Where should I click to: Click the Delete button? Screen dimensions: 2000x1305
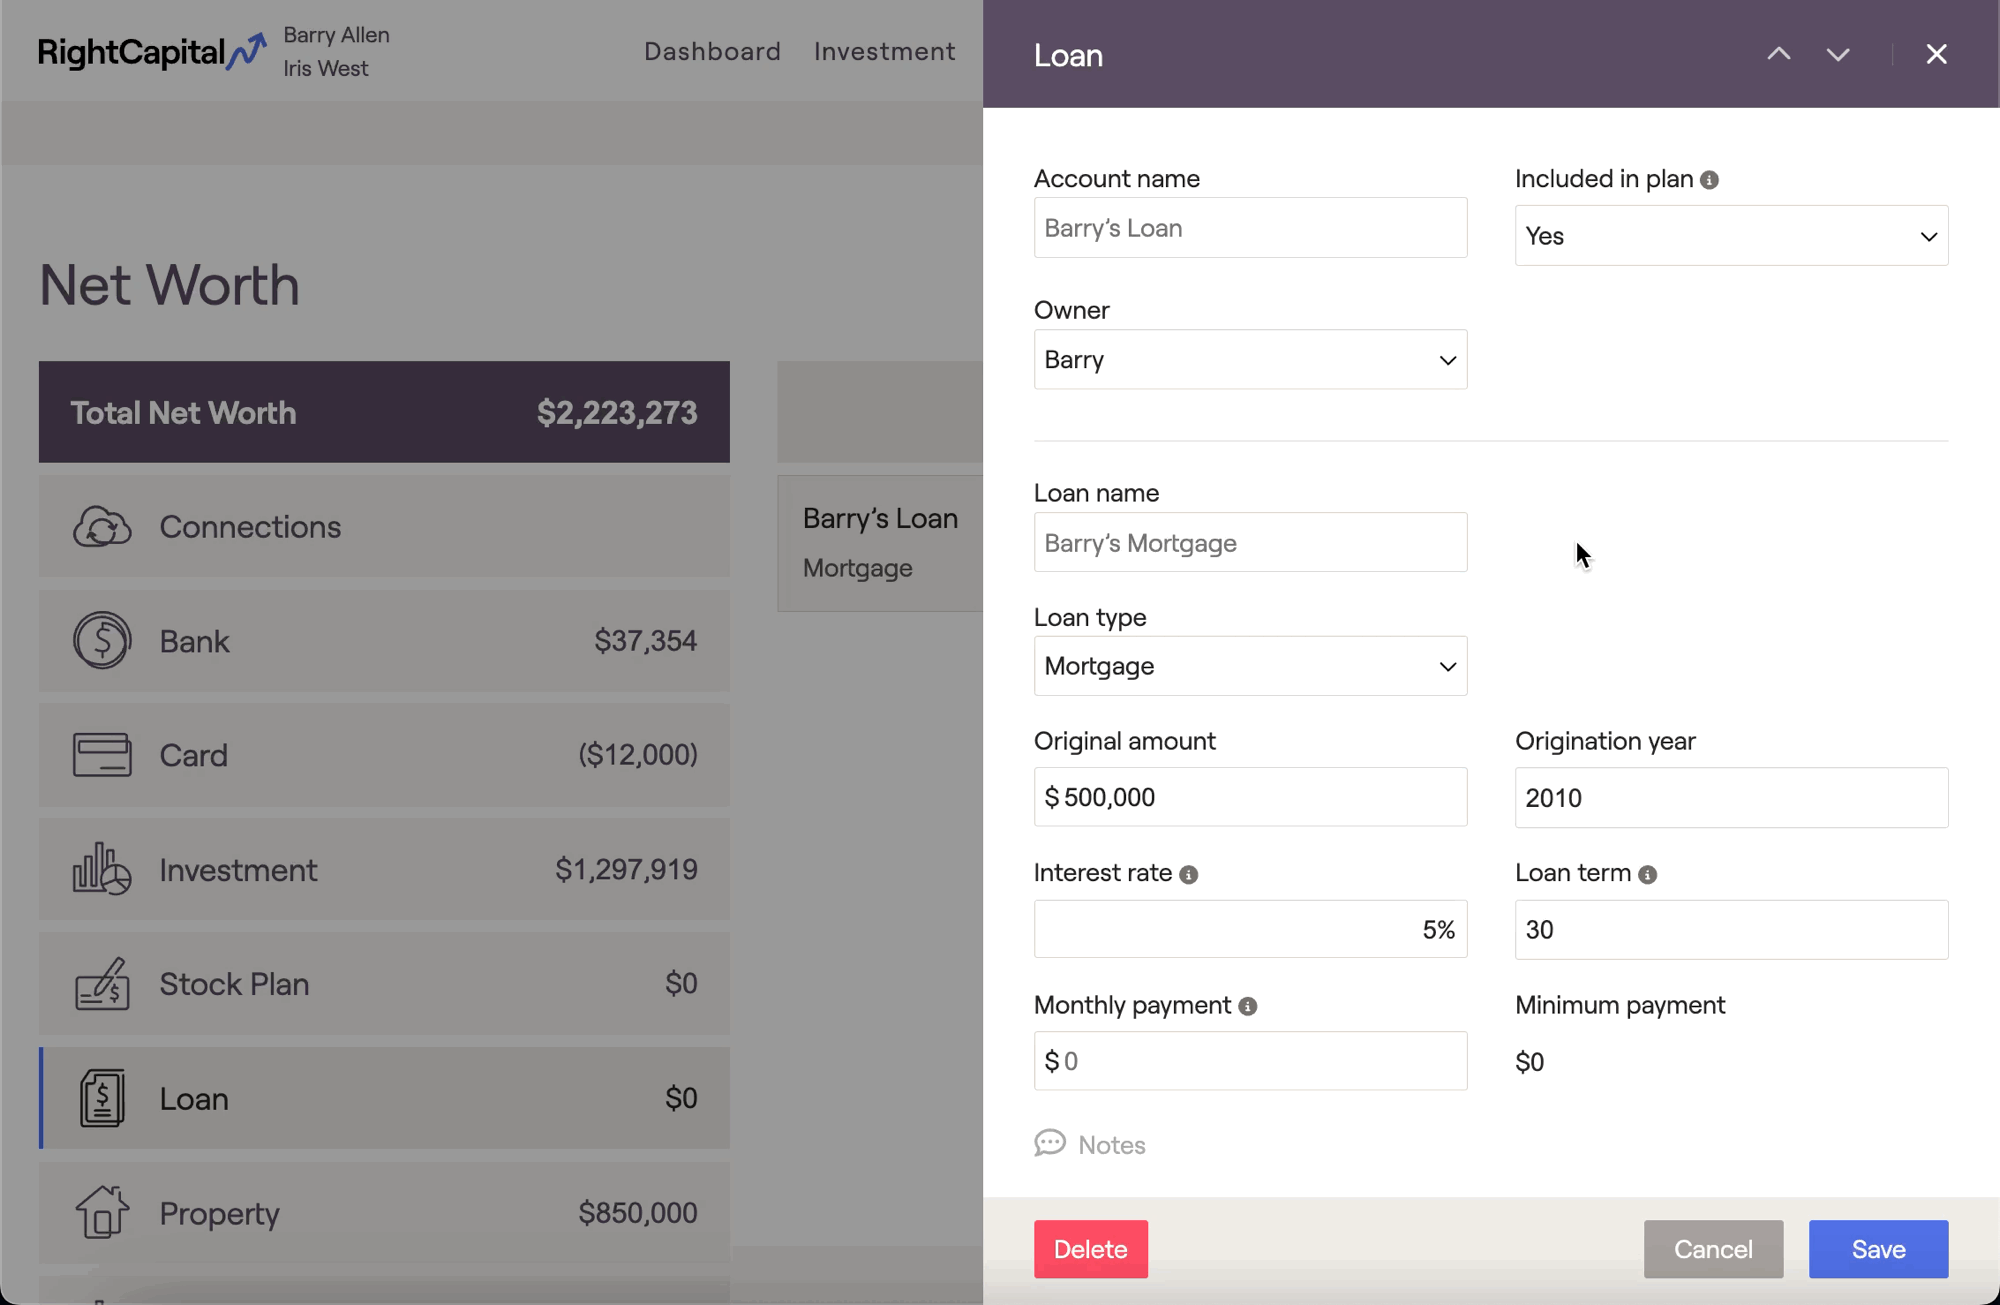click(x=1090, y=1249)
